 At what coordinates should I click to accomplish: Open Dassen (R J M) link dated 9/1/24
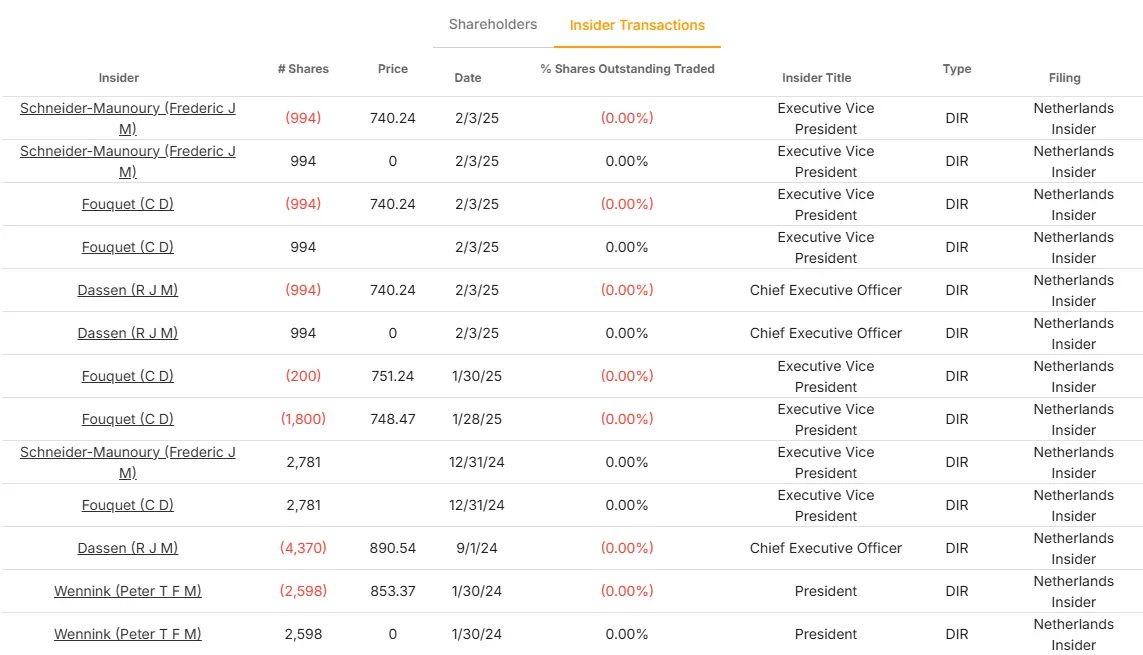(128, 548)
